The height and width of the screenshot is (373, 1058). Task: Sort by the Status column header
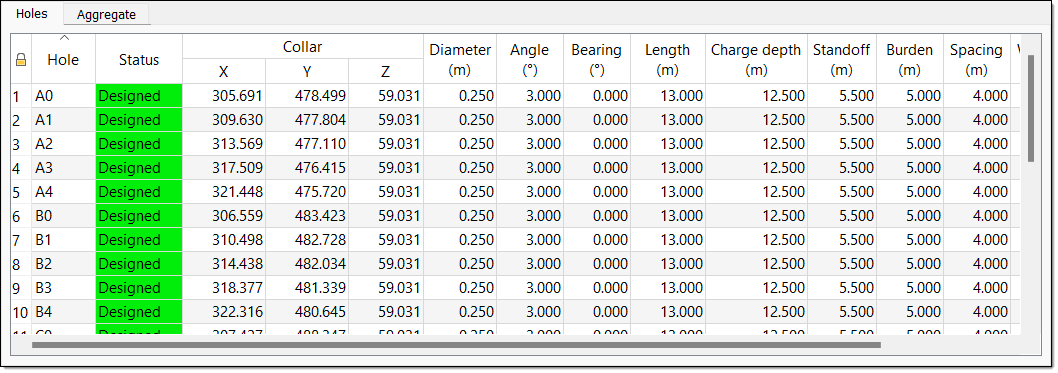[139, 59]
